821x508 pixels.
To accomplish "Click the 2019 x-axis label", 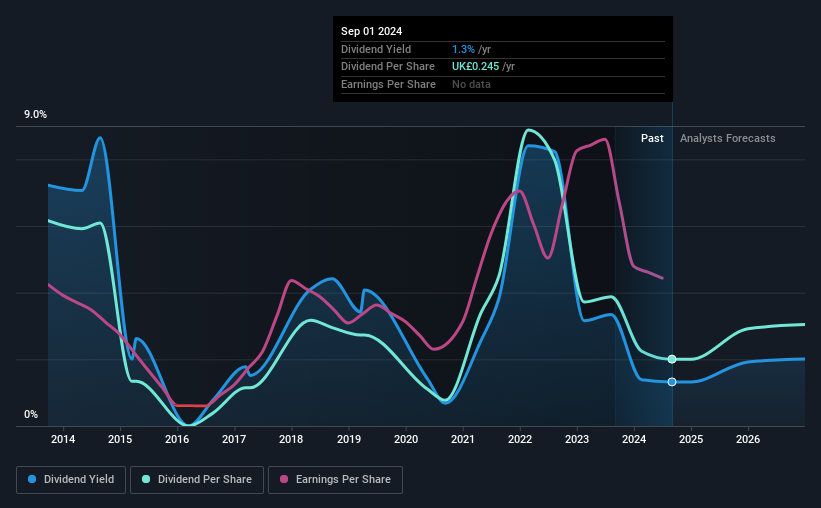I will (x=349, y=439).
